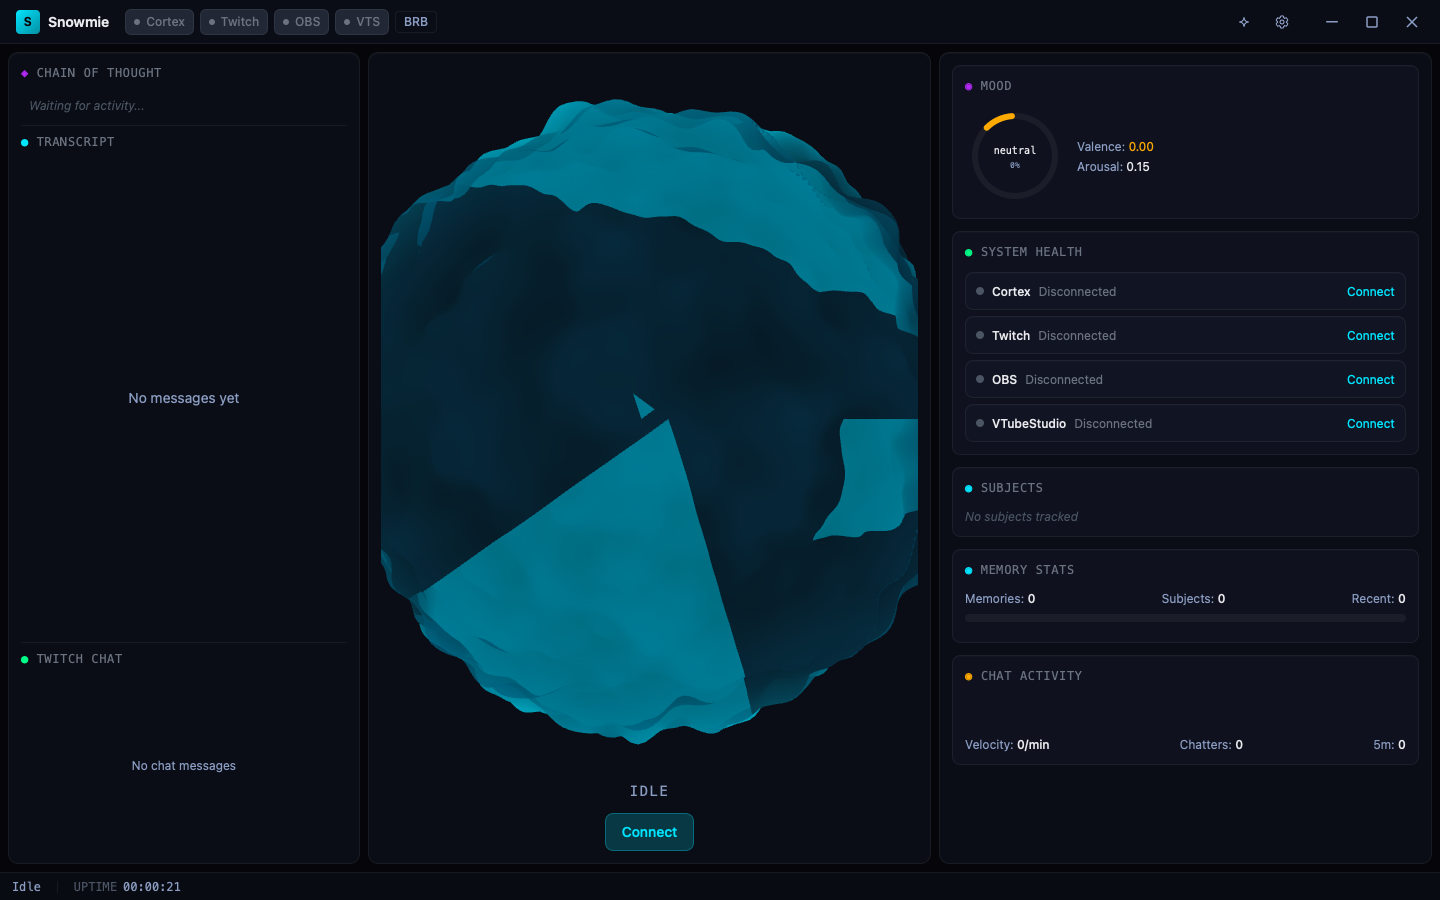Close the Snowmie window

click(x=1412, y=22)
